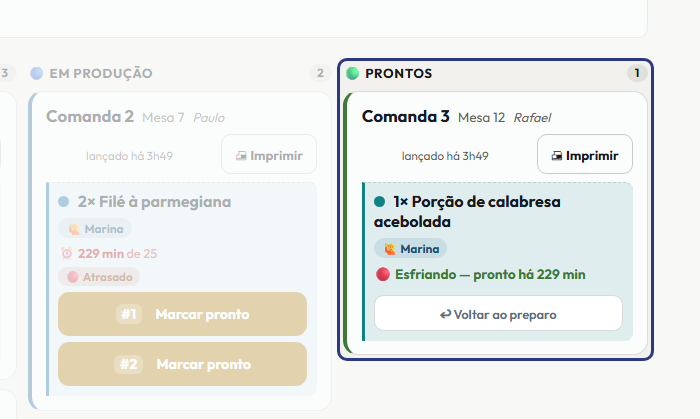Click 229 min de 25 timer text
This screenshot has height=419, width=700.
pos(117,253)
